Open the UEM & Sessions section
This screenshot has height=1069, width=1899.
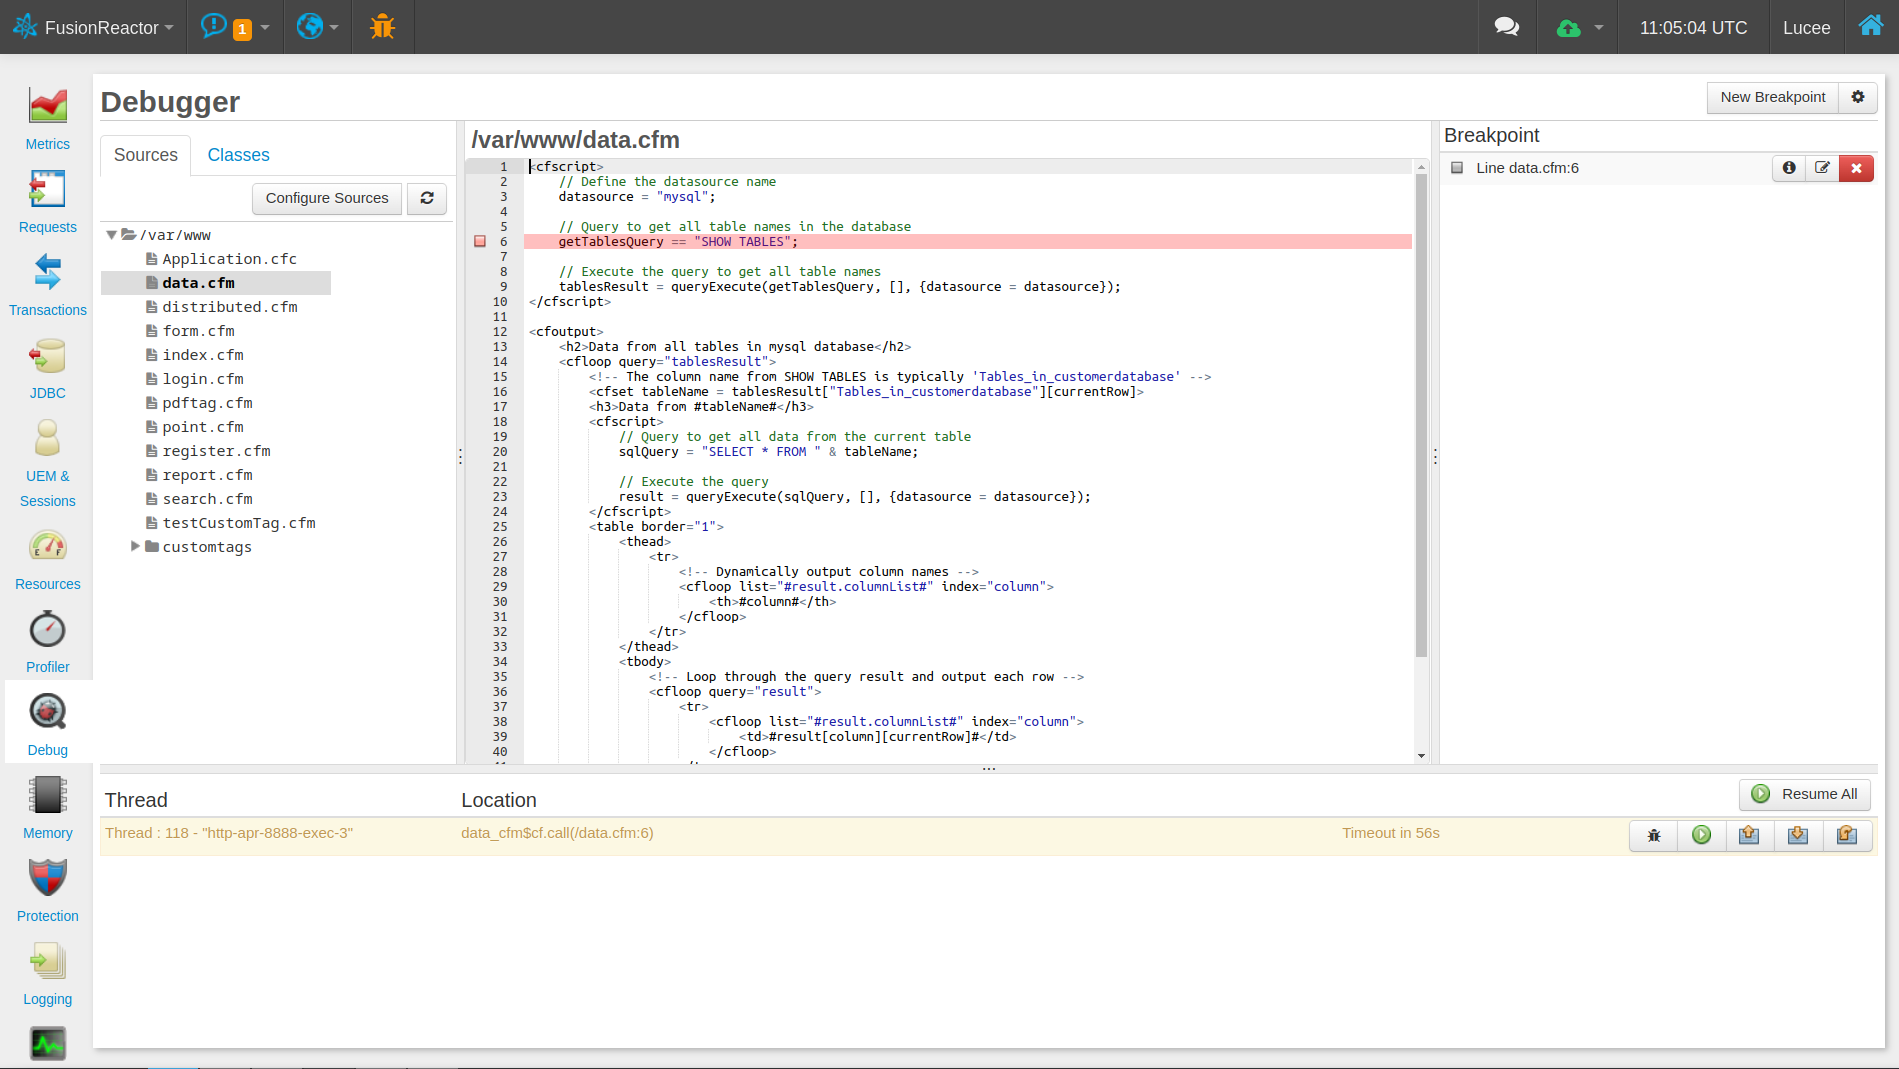coord(48,463)
